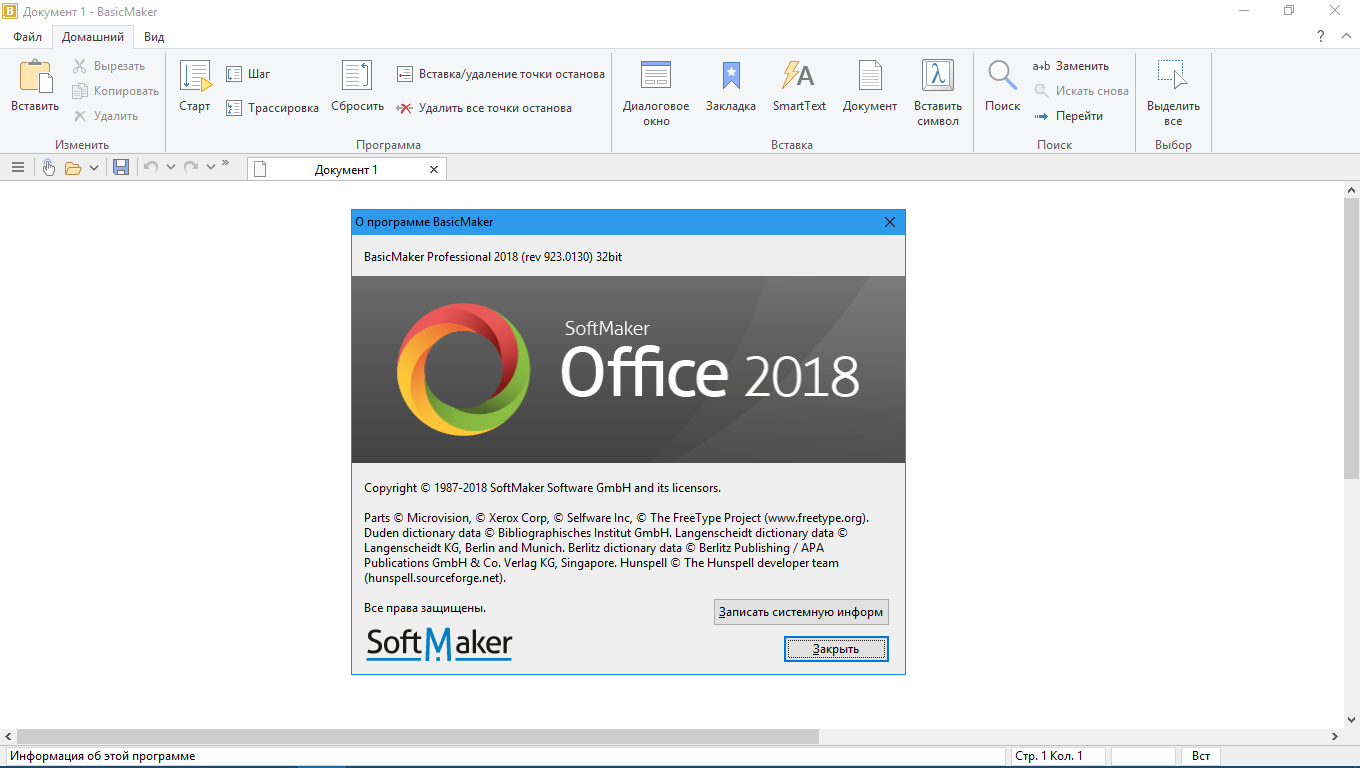Image resolution: width=1360 pixels, height=768 pixels.
Task: Click the Вставить paste icon
Action: pos(35,78)
